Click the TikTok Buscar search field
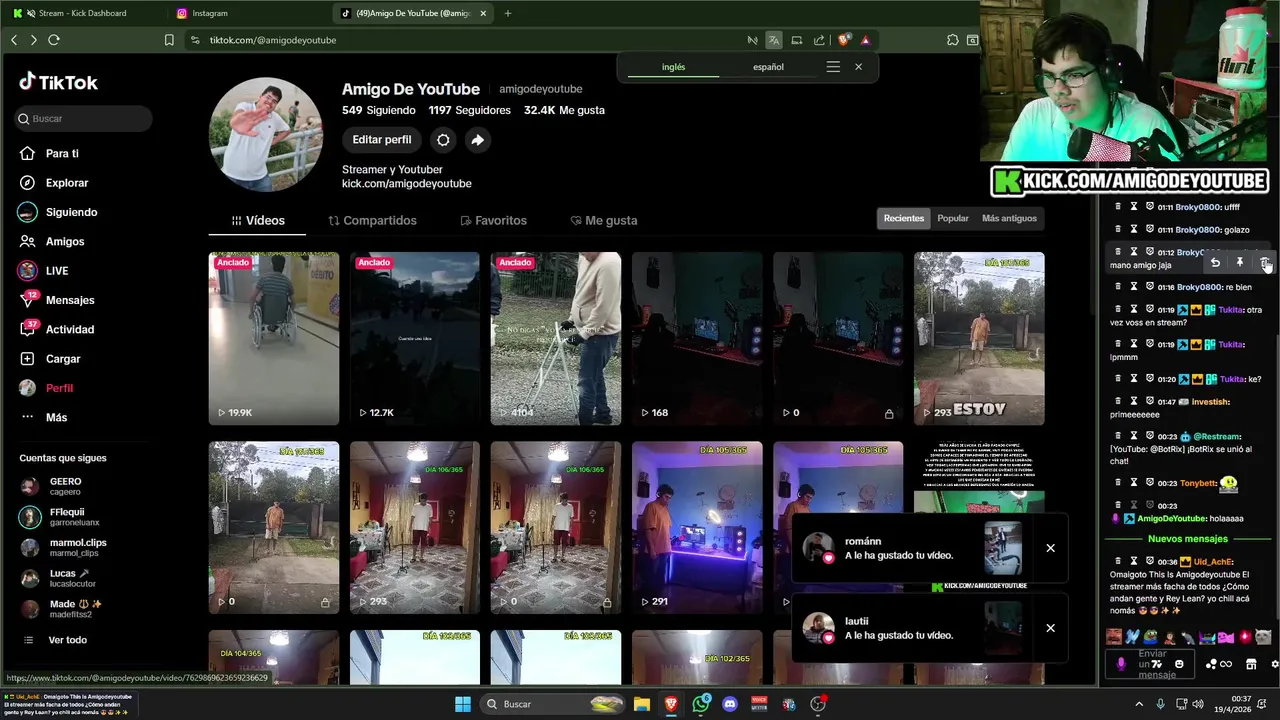This screenshot has width=1280, height=720. [x=83, y=118]
